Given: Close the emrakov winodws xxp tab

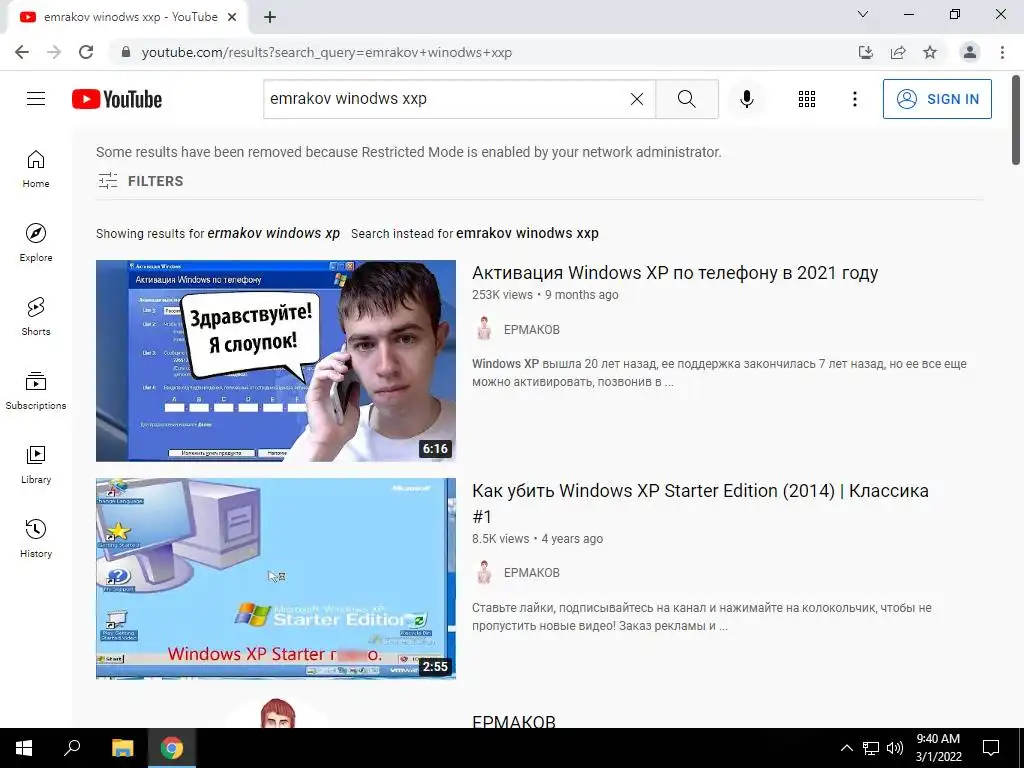Looking at the screenshot, I should click(x=232, y=18).
